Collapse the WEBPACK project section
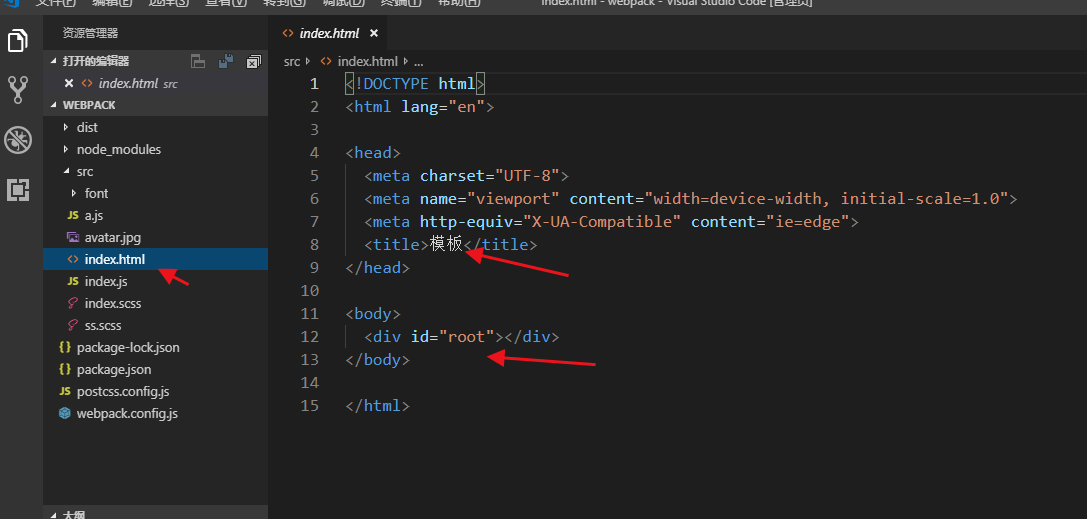1087x519 pixels. point(89,105)
